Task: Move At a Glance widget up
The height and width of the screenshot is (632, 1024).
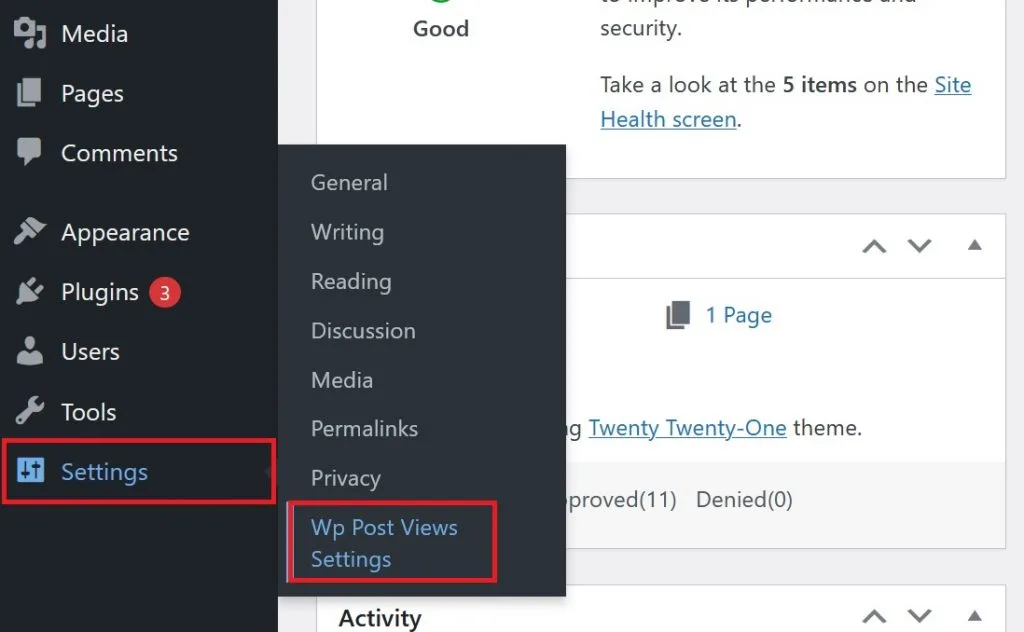Action: (874, 246)
